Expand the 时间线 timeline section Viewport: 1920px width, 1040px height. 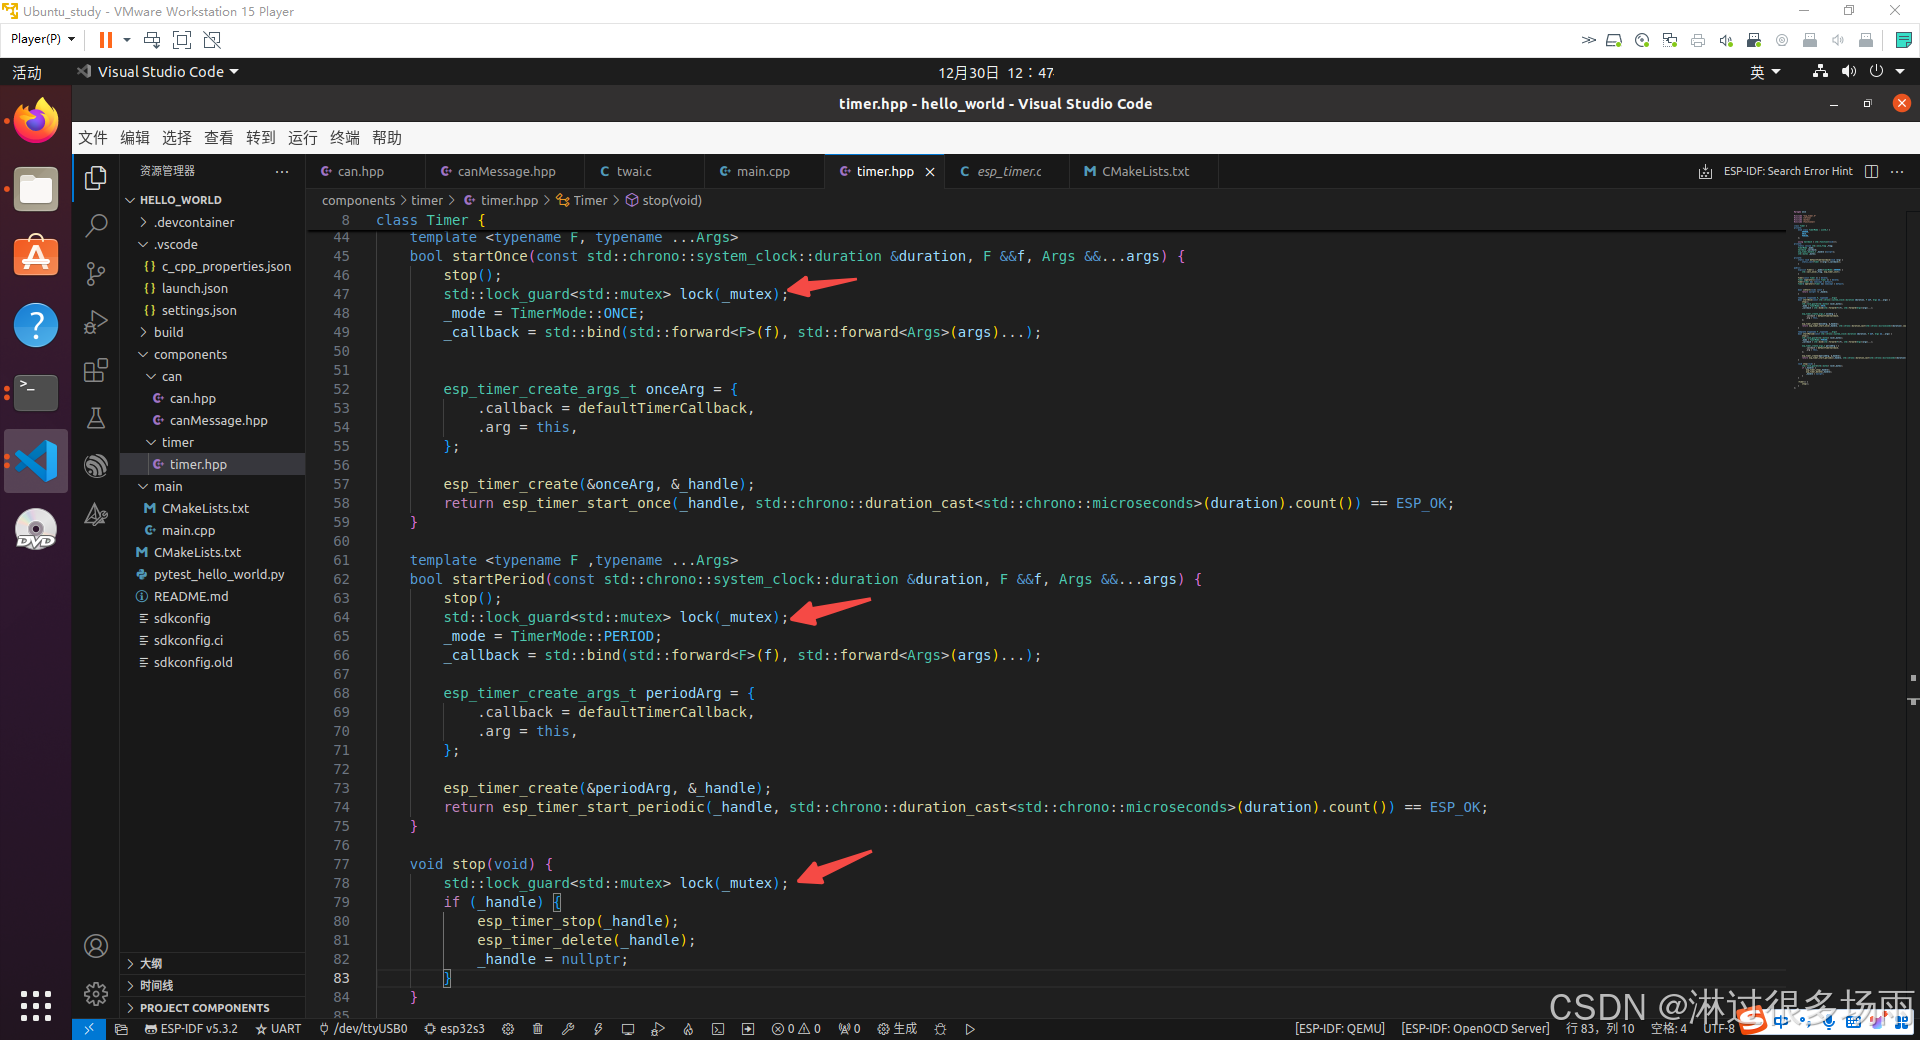212,985
